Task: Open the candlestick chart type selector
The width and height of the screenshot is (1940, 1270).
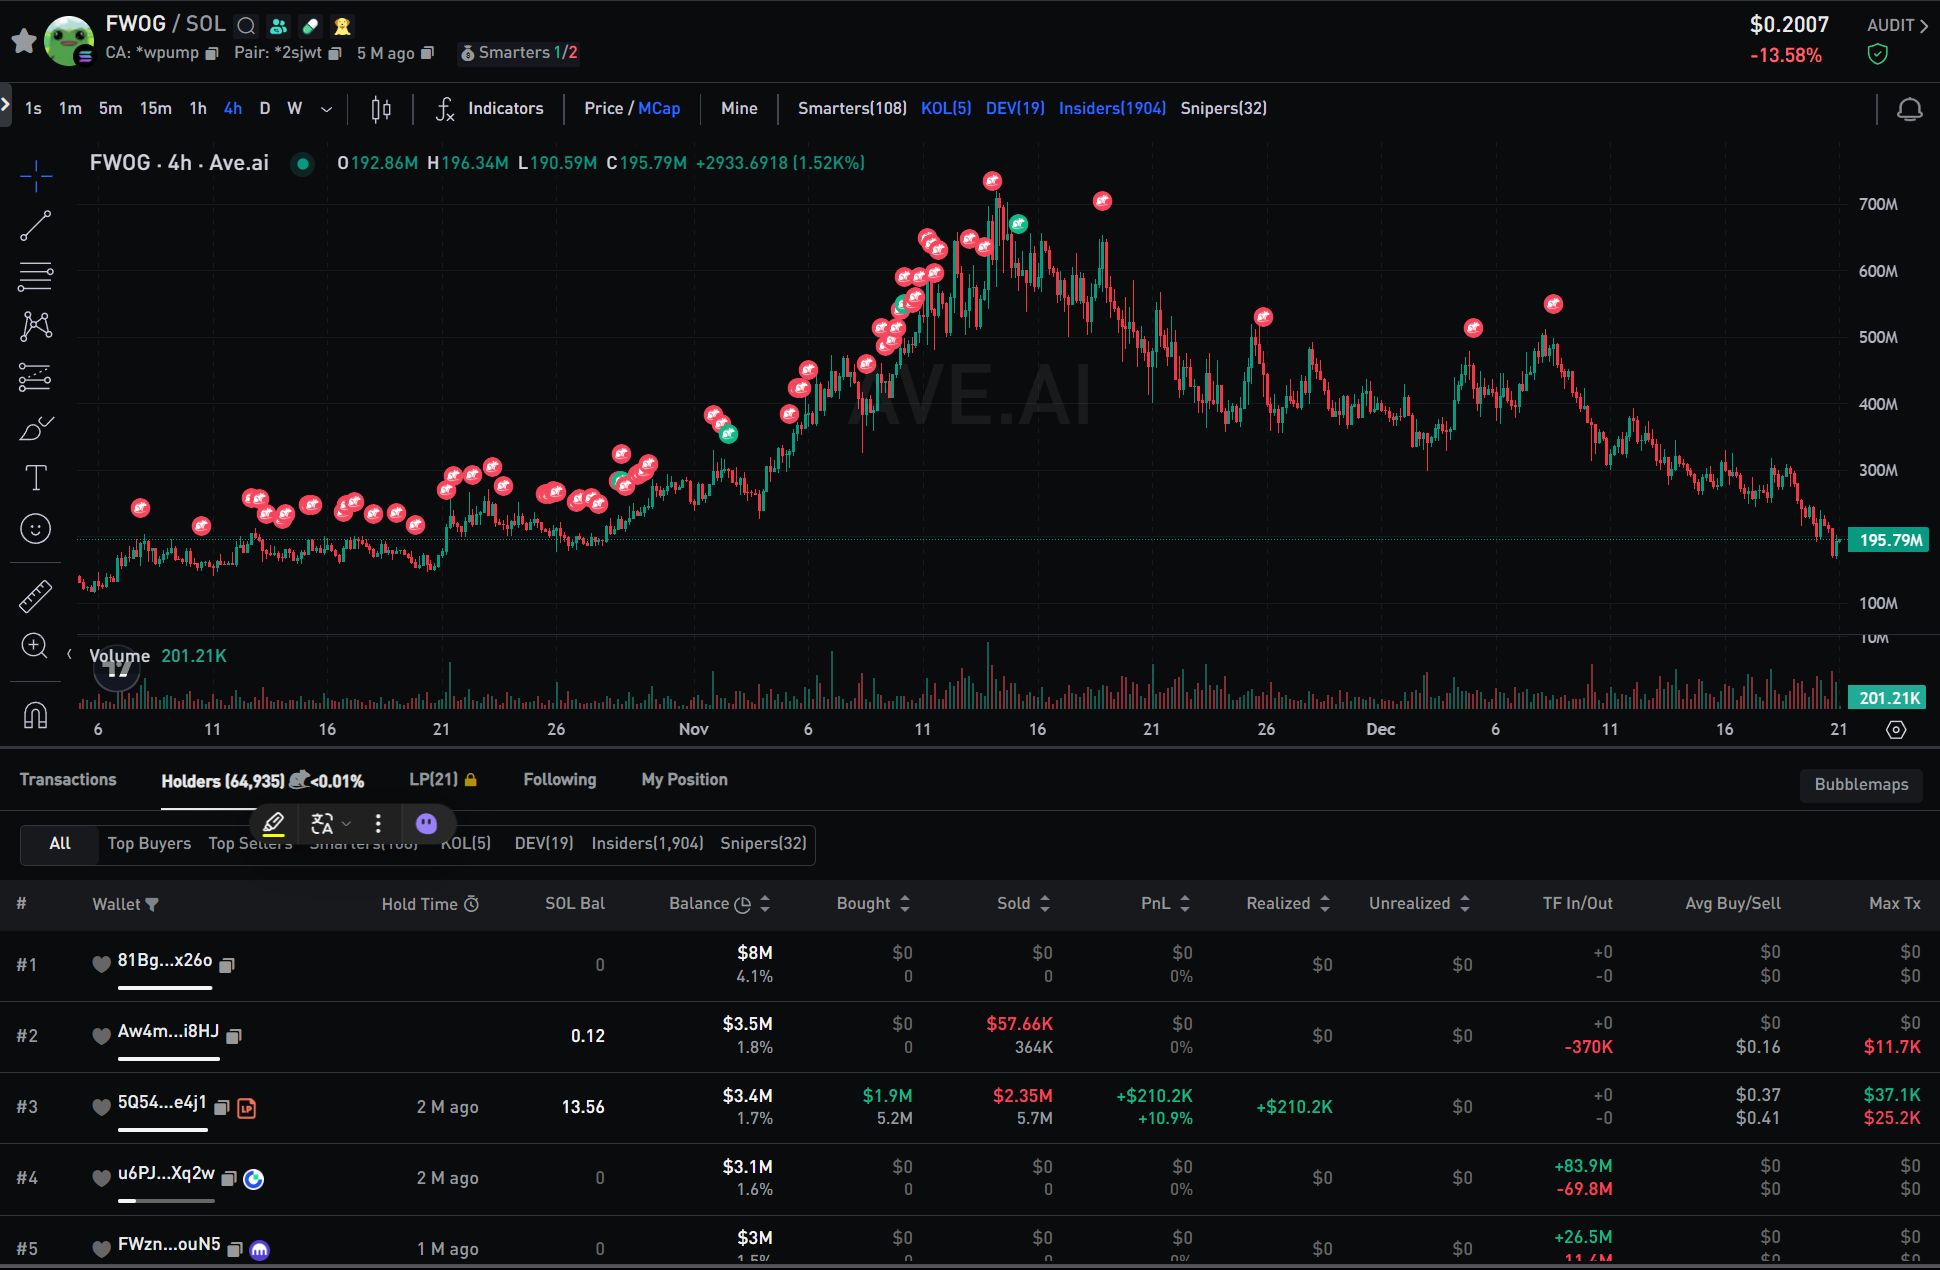Action: click(x=381, y=109)
